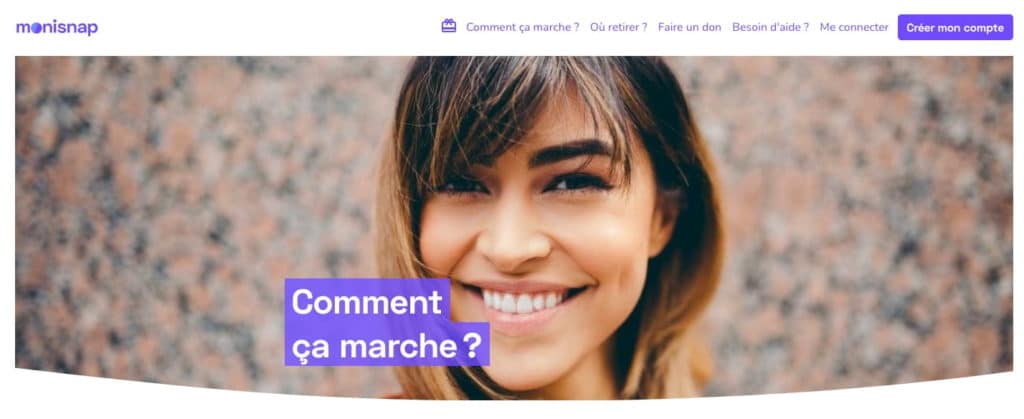The image size is (1024, 419).
Task: Click the woman's eyes in the banner photo
Action: point(522,184)
